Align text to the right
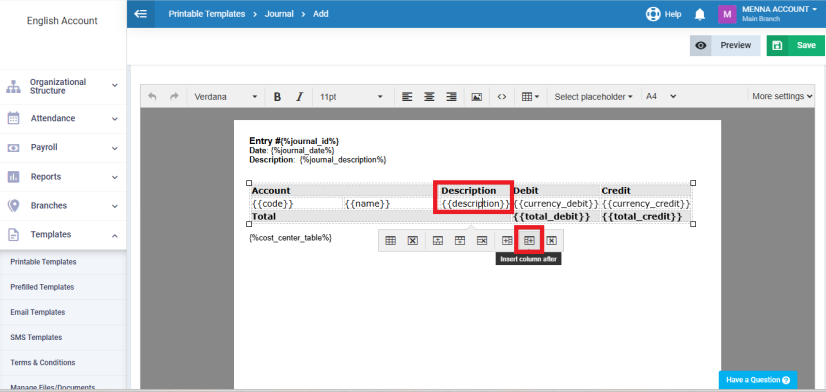Viewport: 826px width, 392px height. coord(451,97)
